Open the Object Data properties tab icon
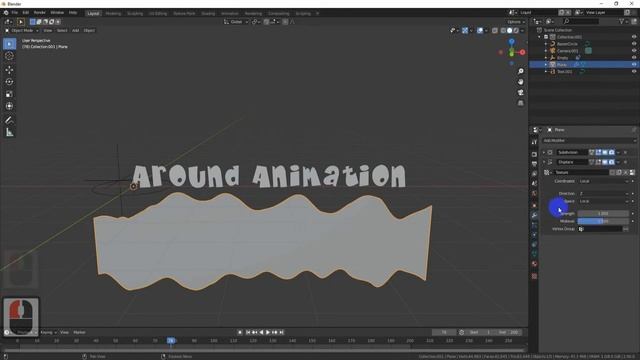Image resolution: width=640 pixels, height=360 pixels. click(x=534, y=254)
